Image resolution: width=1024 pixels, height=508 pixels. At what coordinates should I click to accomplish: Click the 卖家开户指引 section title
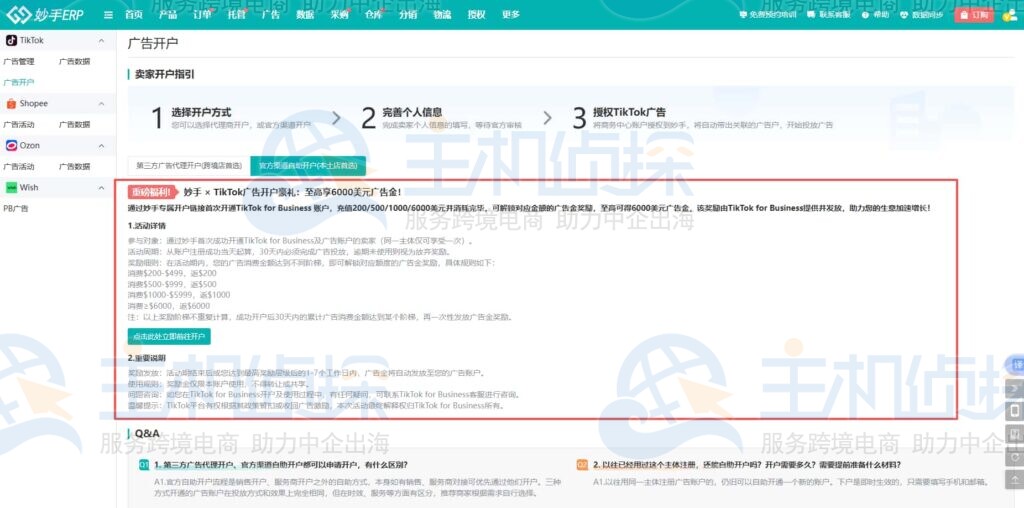(x=165, y=74)
